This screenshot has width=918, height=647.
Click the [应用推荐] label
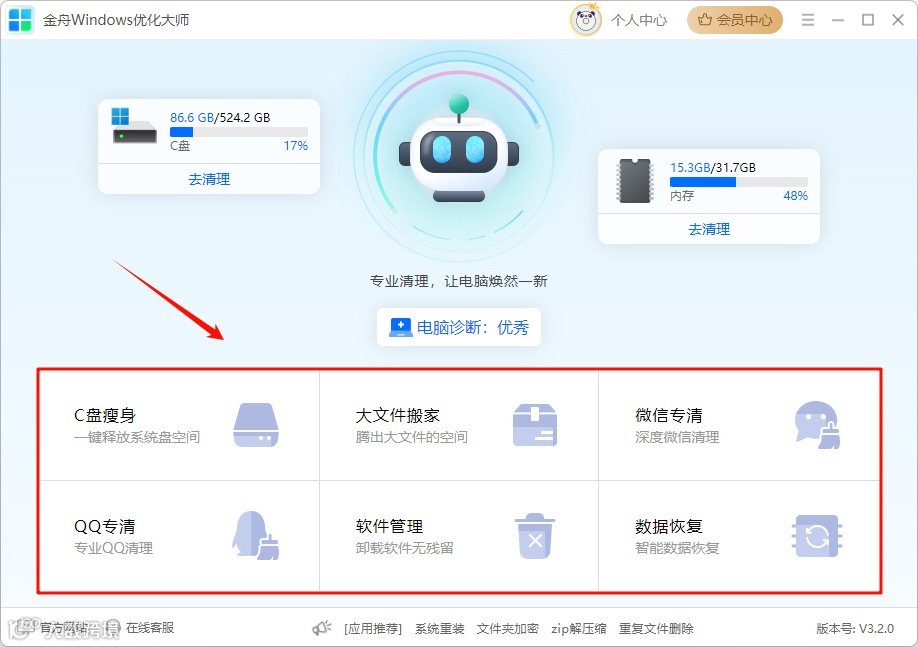click(373, 629)
